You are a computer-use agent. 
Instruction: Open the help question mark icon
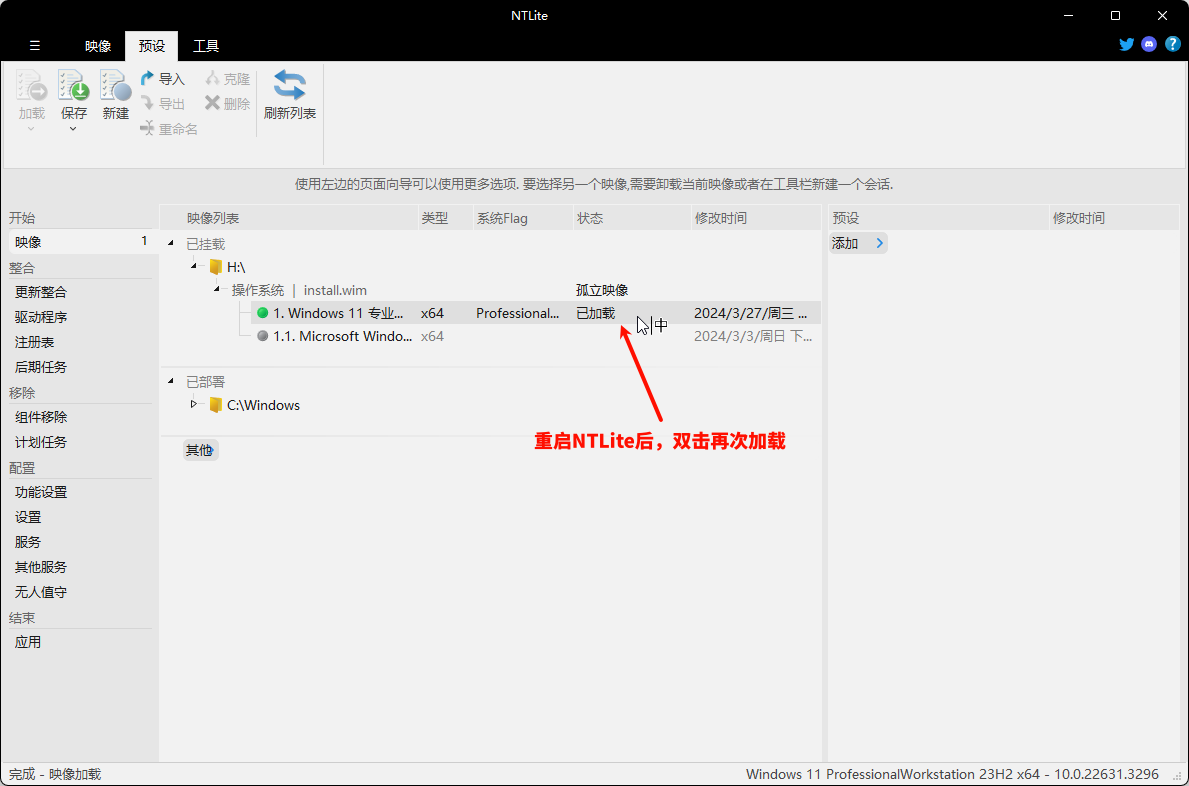click(x=1172, y=44)
